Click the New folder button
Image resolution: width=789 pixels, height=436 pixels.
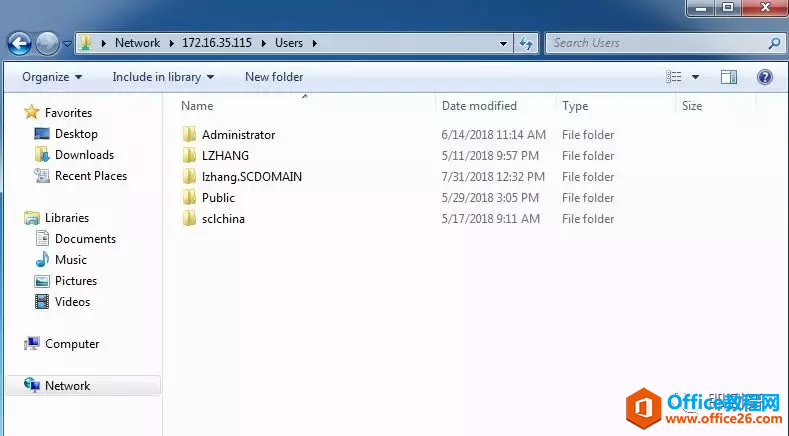pyautogui.click(x=274, y=77)
